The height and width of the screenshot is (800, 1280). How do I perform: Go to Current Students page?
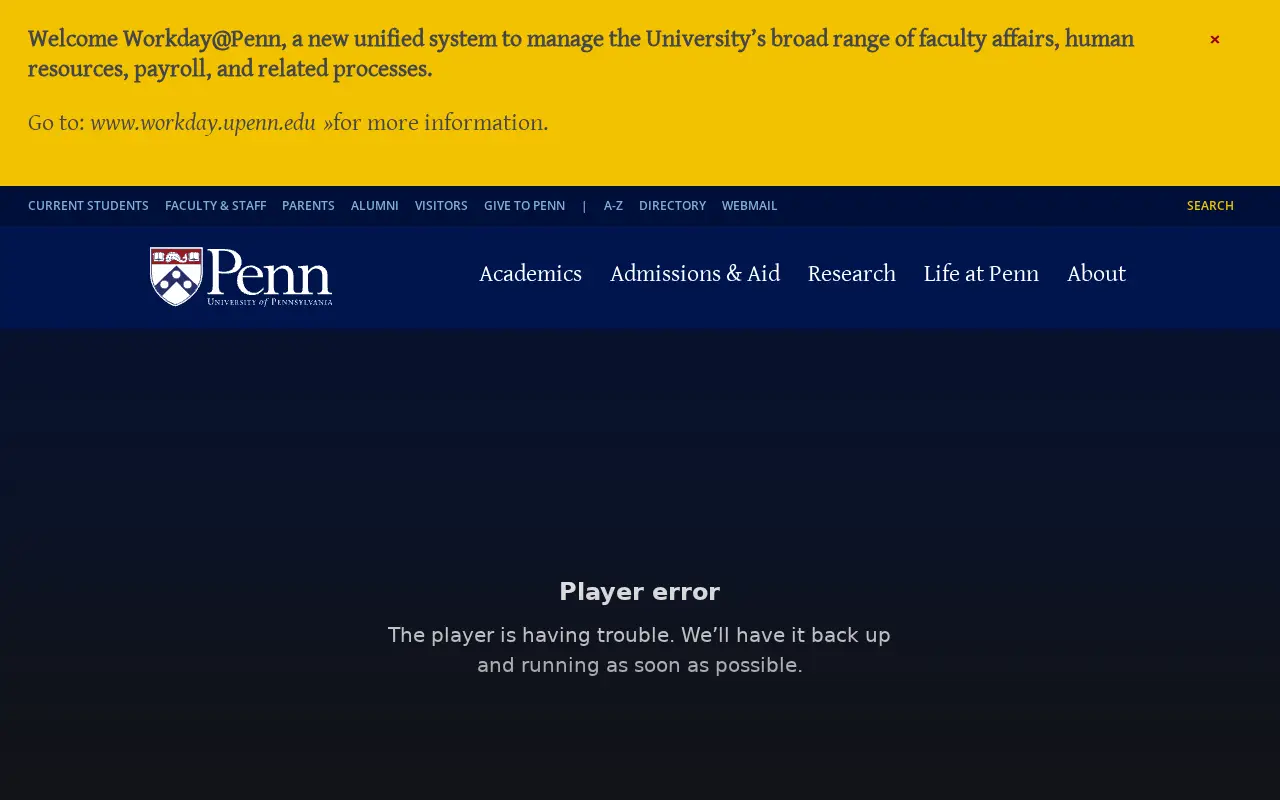point(88,206)
